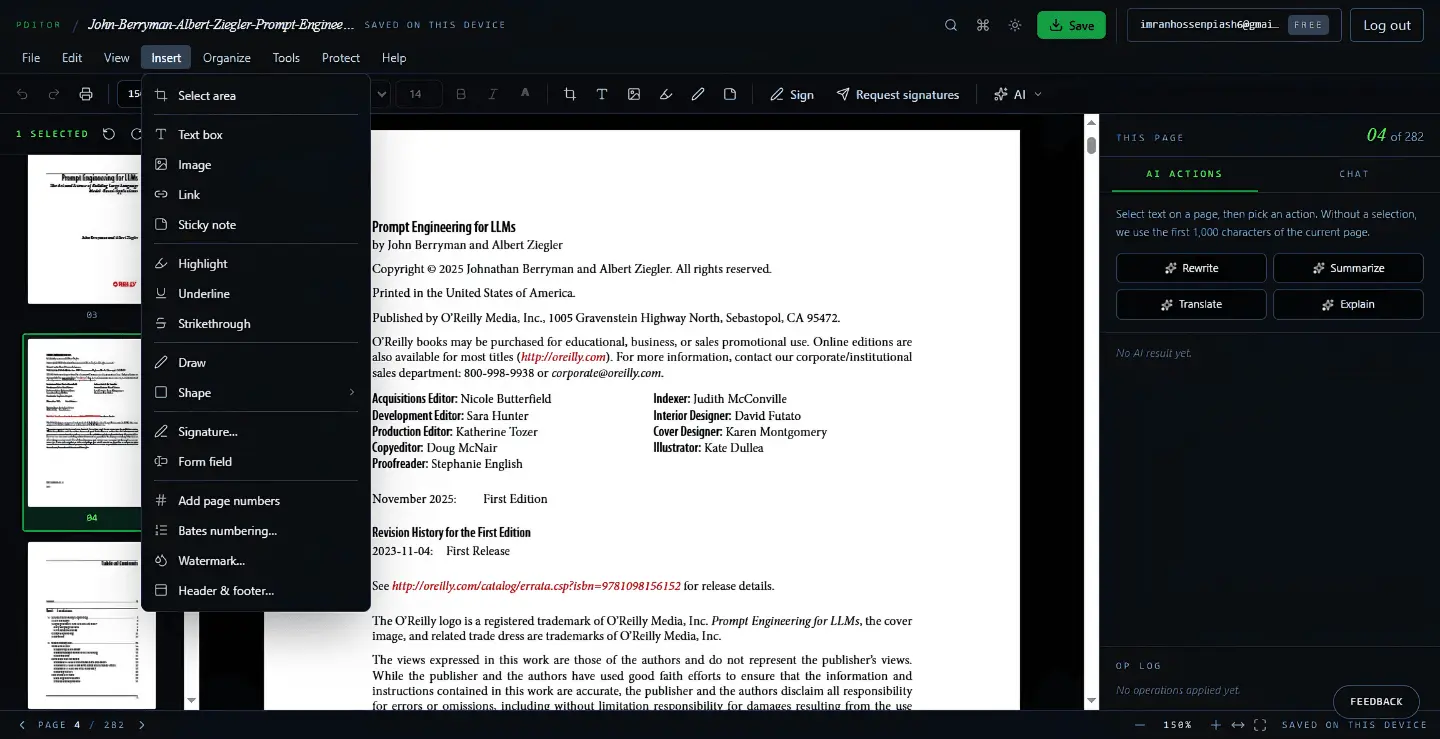The image size is (1440, 739).
Task: Open the font dropdown arrow beside size 14
Action: pos(381,94)
